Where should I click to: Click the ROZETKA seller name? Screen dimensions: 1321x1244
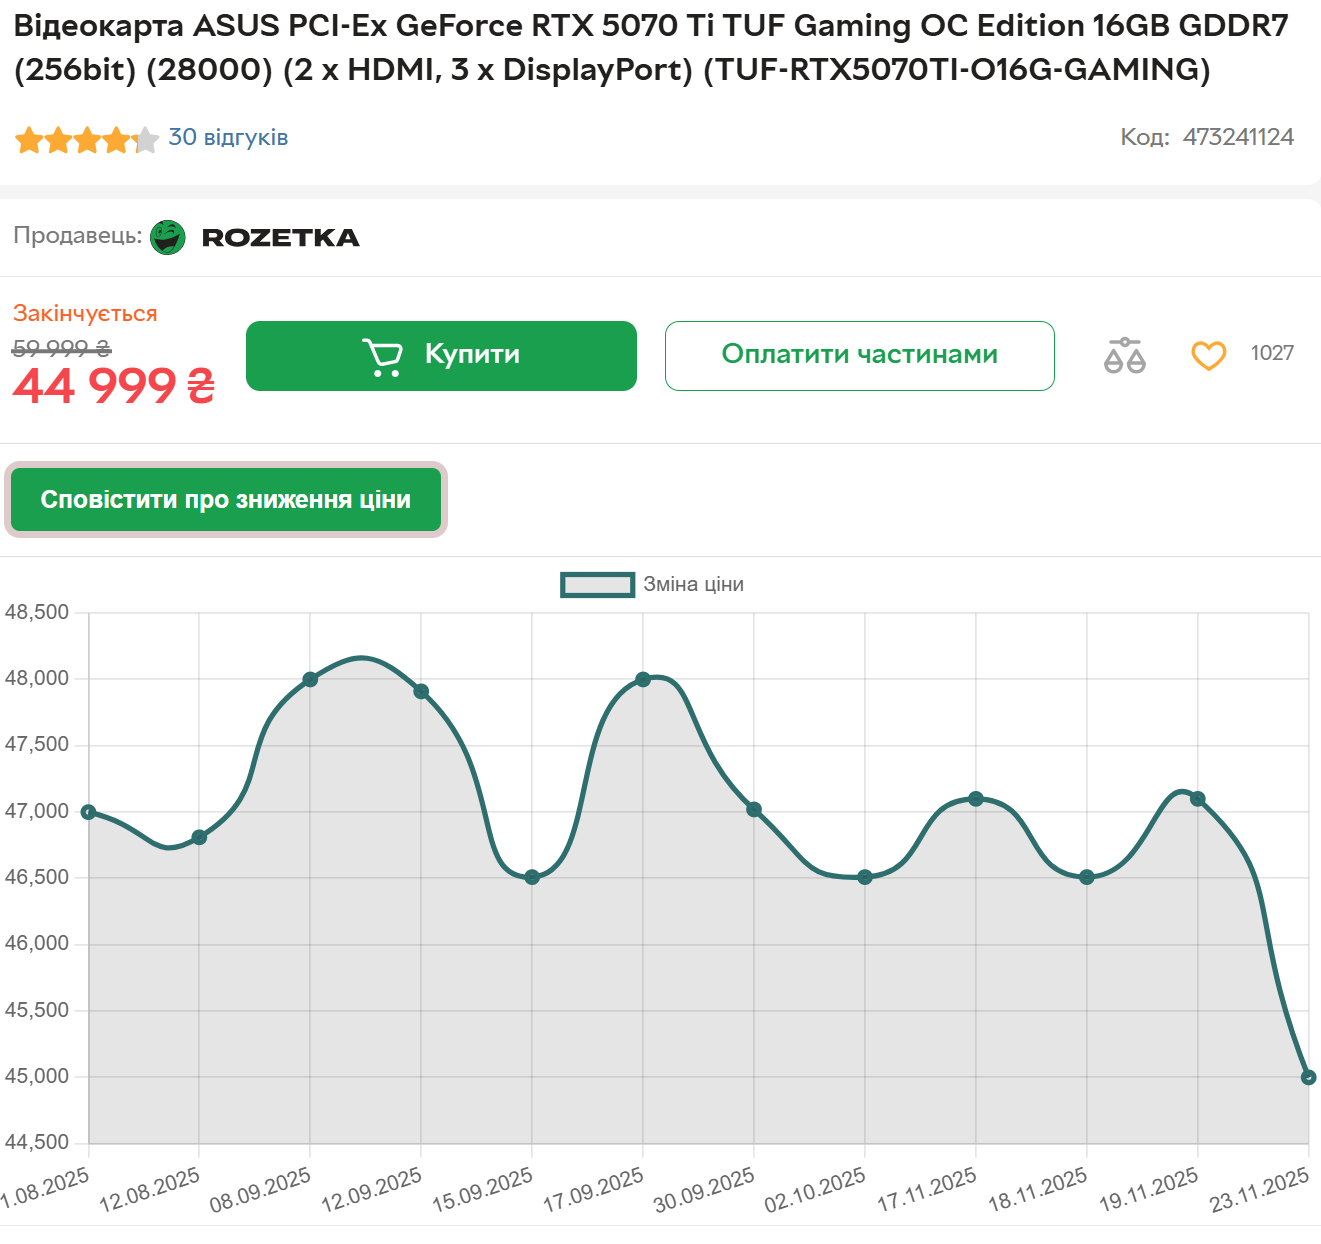tap(281, 238)
